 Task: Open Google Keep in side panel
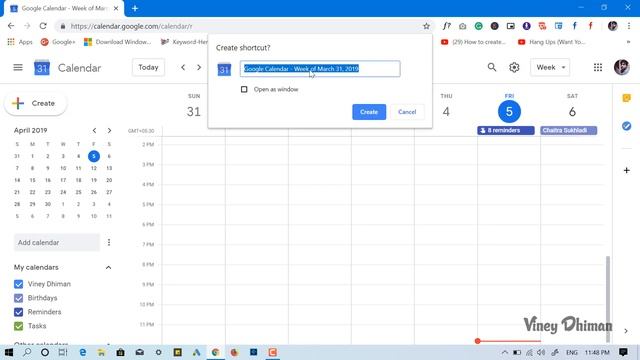[x=627, y=98]
